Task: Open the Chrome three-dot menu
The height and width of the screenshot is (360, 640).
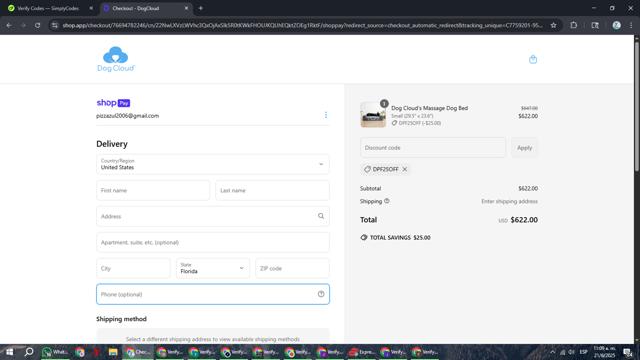Action: 631,25
